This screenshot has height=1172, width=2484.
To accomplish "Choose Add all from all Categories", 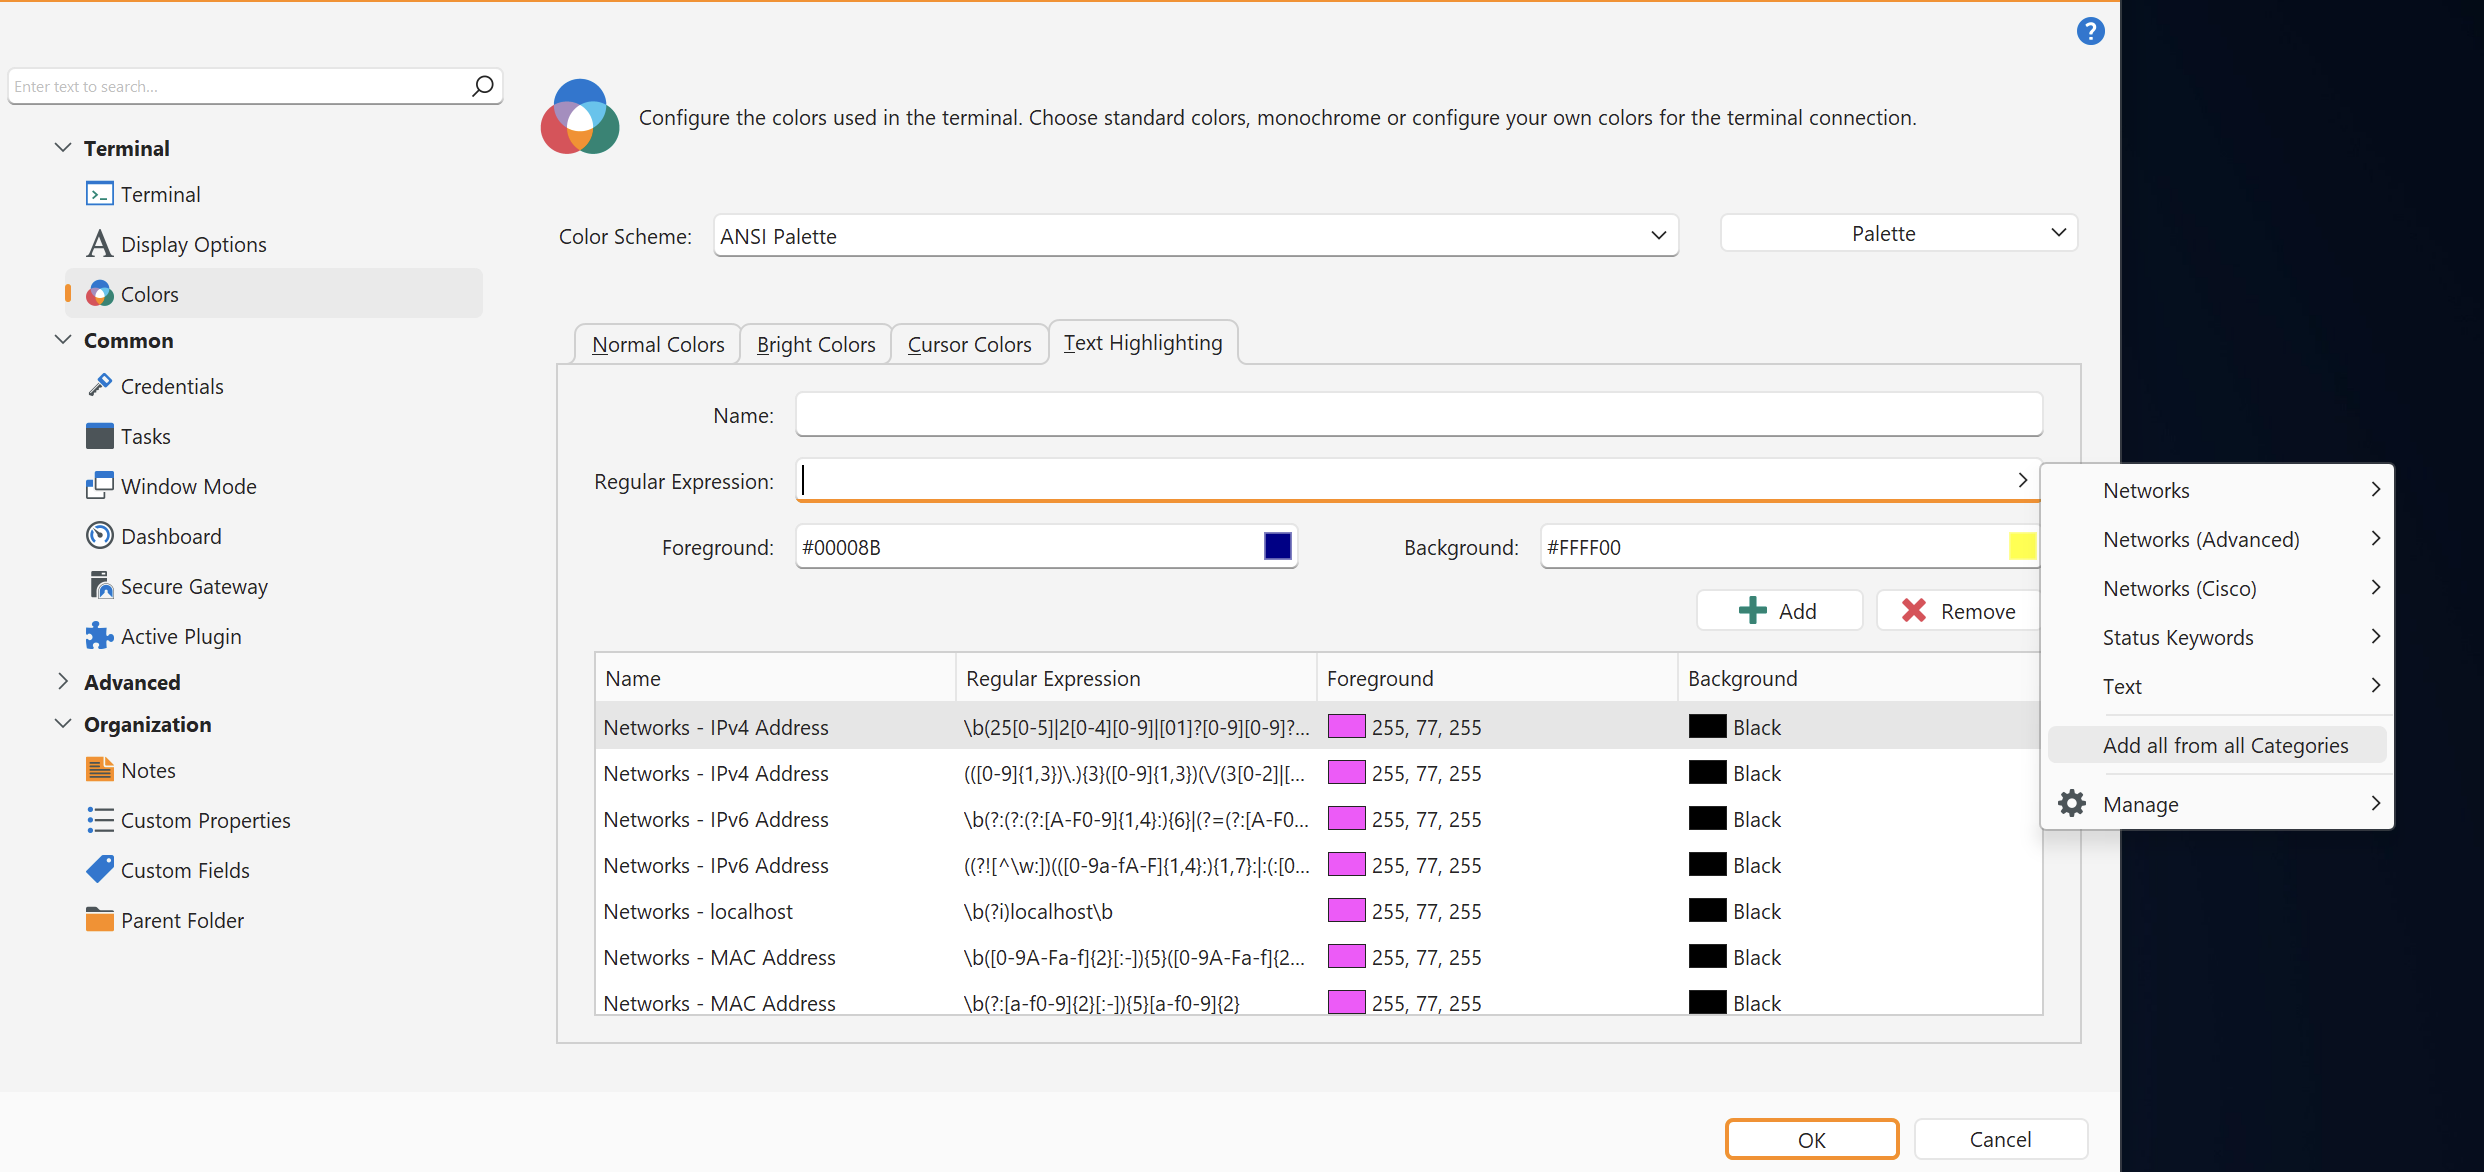I will pos(2225,745).
